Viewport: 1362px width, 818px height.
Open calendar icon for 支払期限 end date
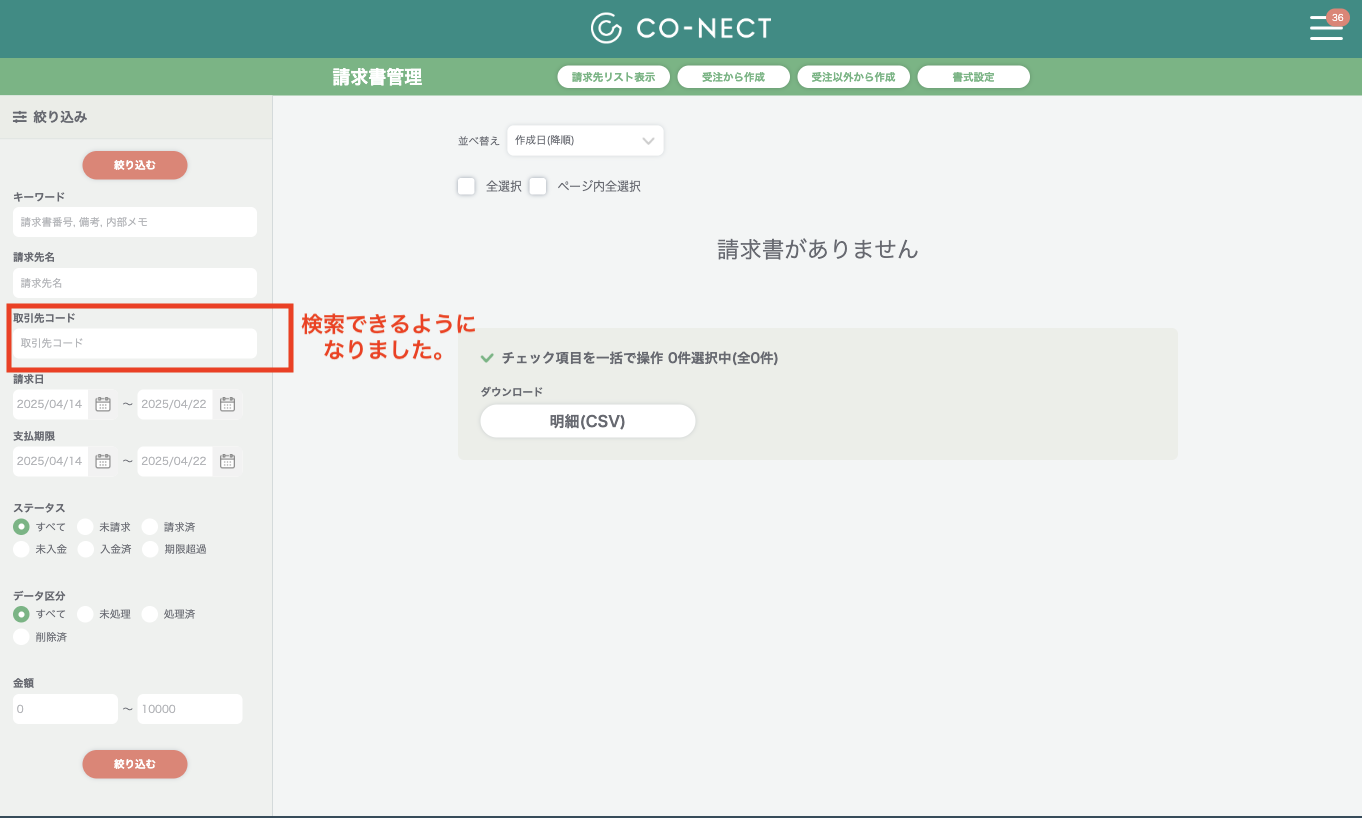click(x=227, y=461)
